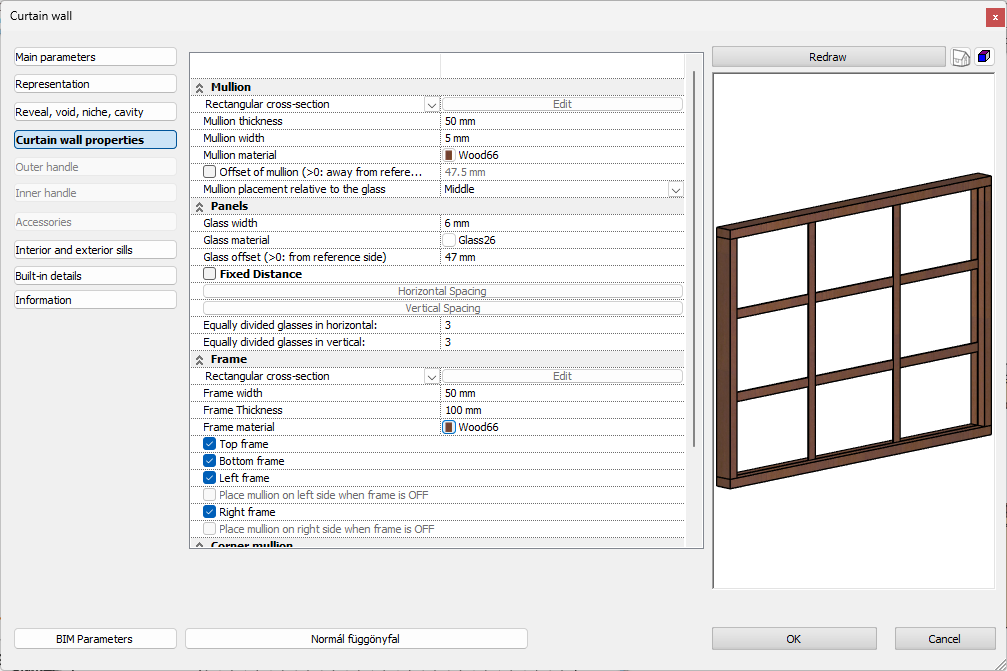Click the Equally divided glasses in horizontal value
1007x671 pixels.
point(563,326)
